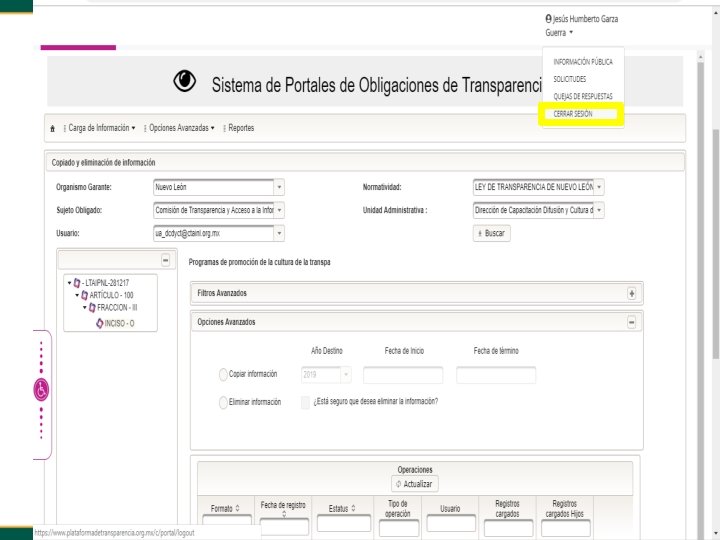Open the Año Destino dropdown
Screen dimensions: 720x540
pyautogui.click(x=346, y=375)
